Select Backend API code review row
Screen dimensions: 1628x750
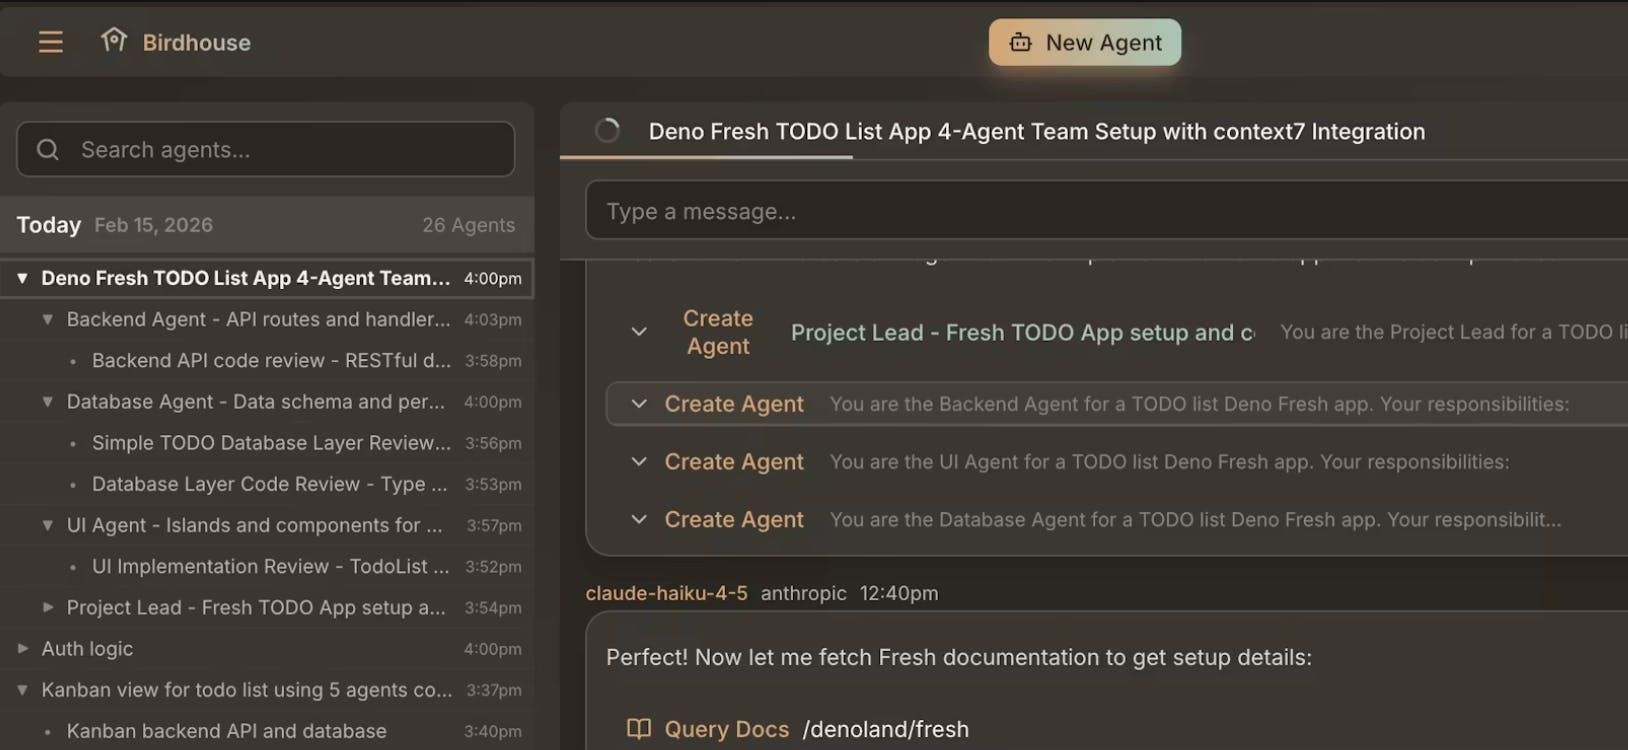click(x=267, y=360)
